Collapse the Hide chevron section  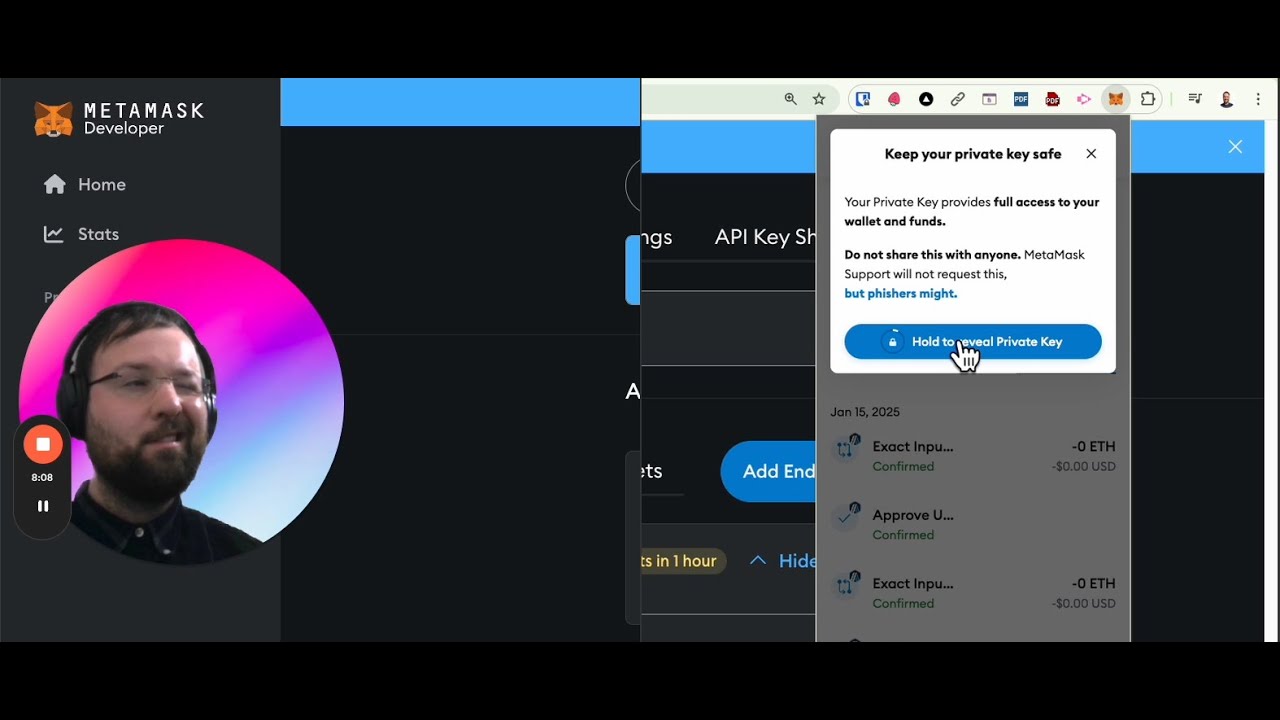point(782,561)
